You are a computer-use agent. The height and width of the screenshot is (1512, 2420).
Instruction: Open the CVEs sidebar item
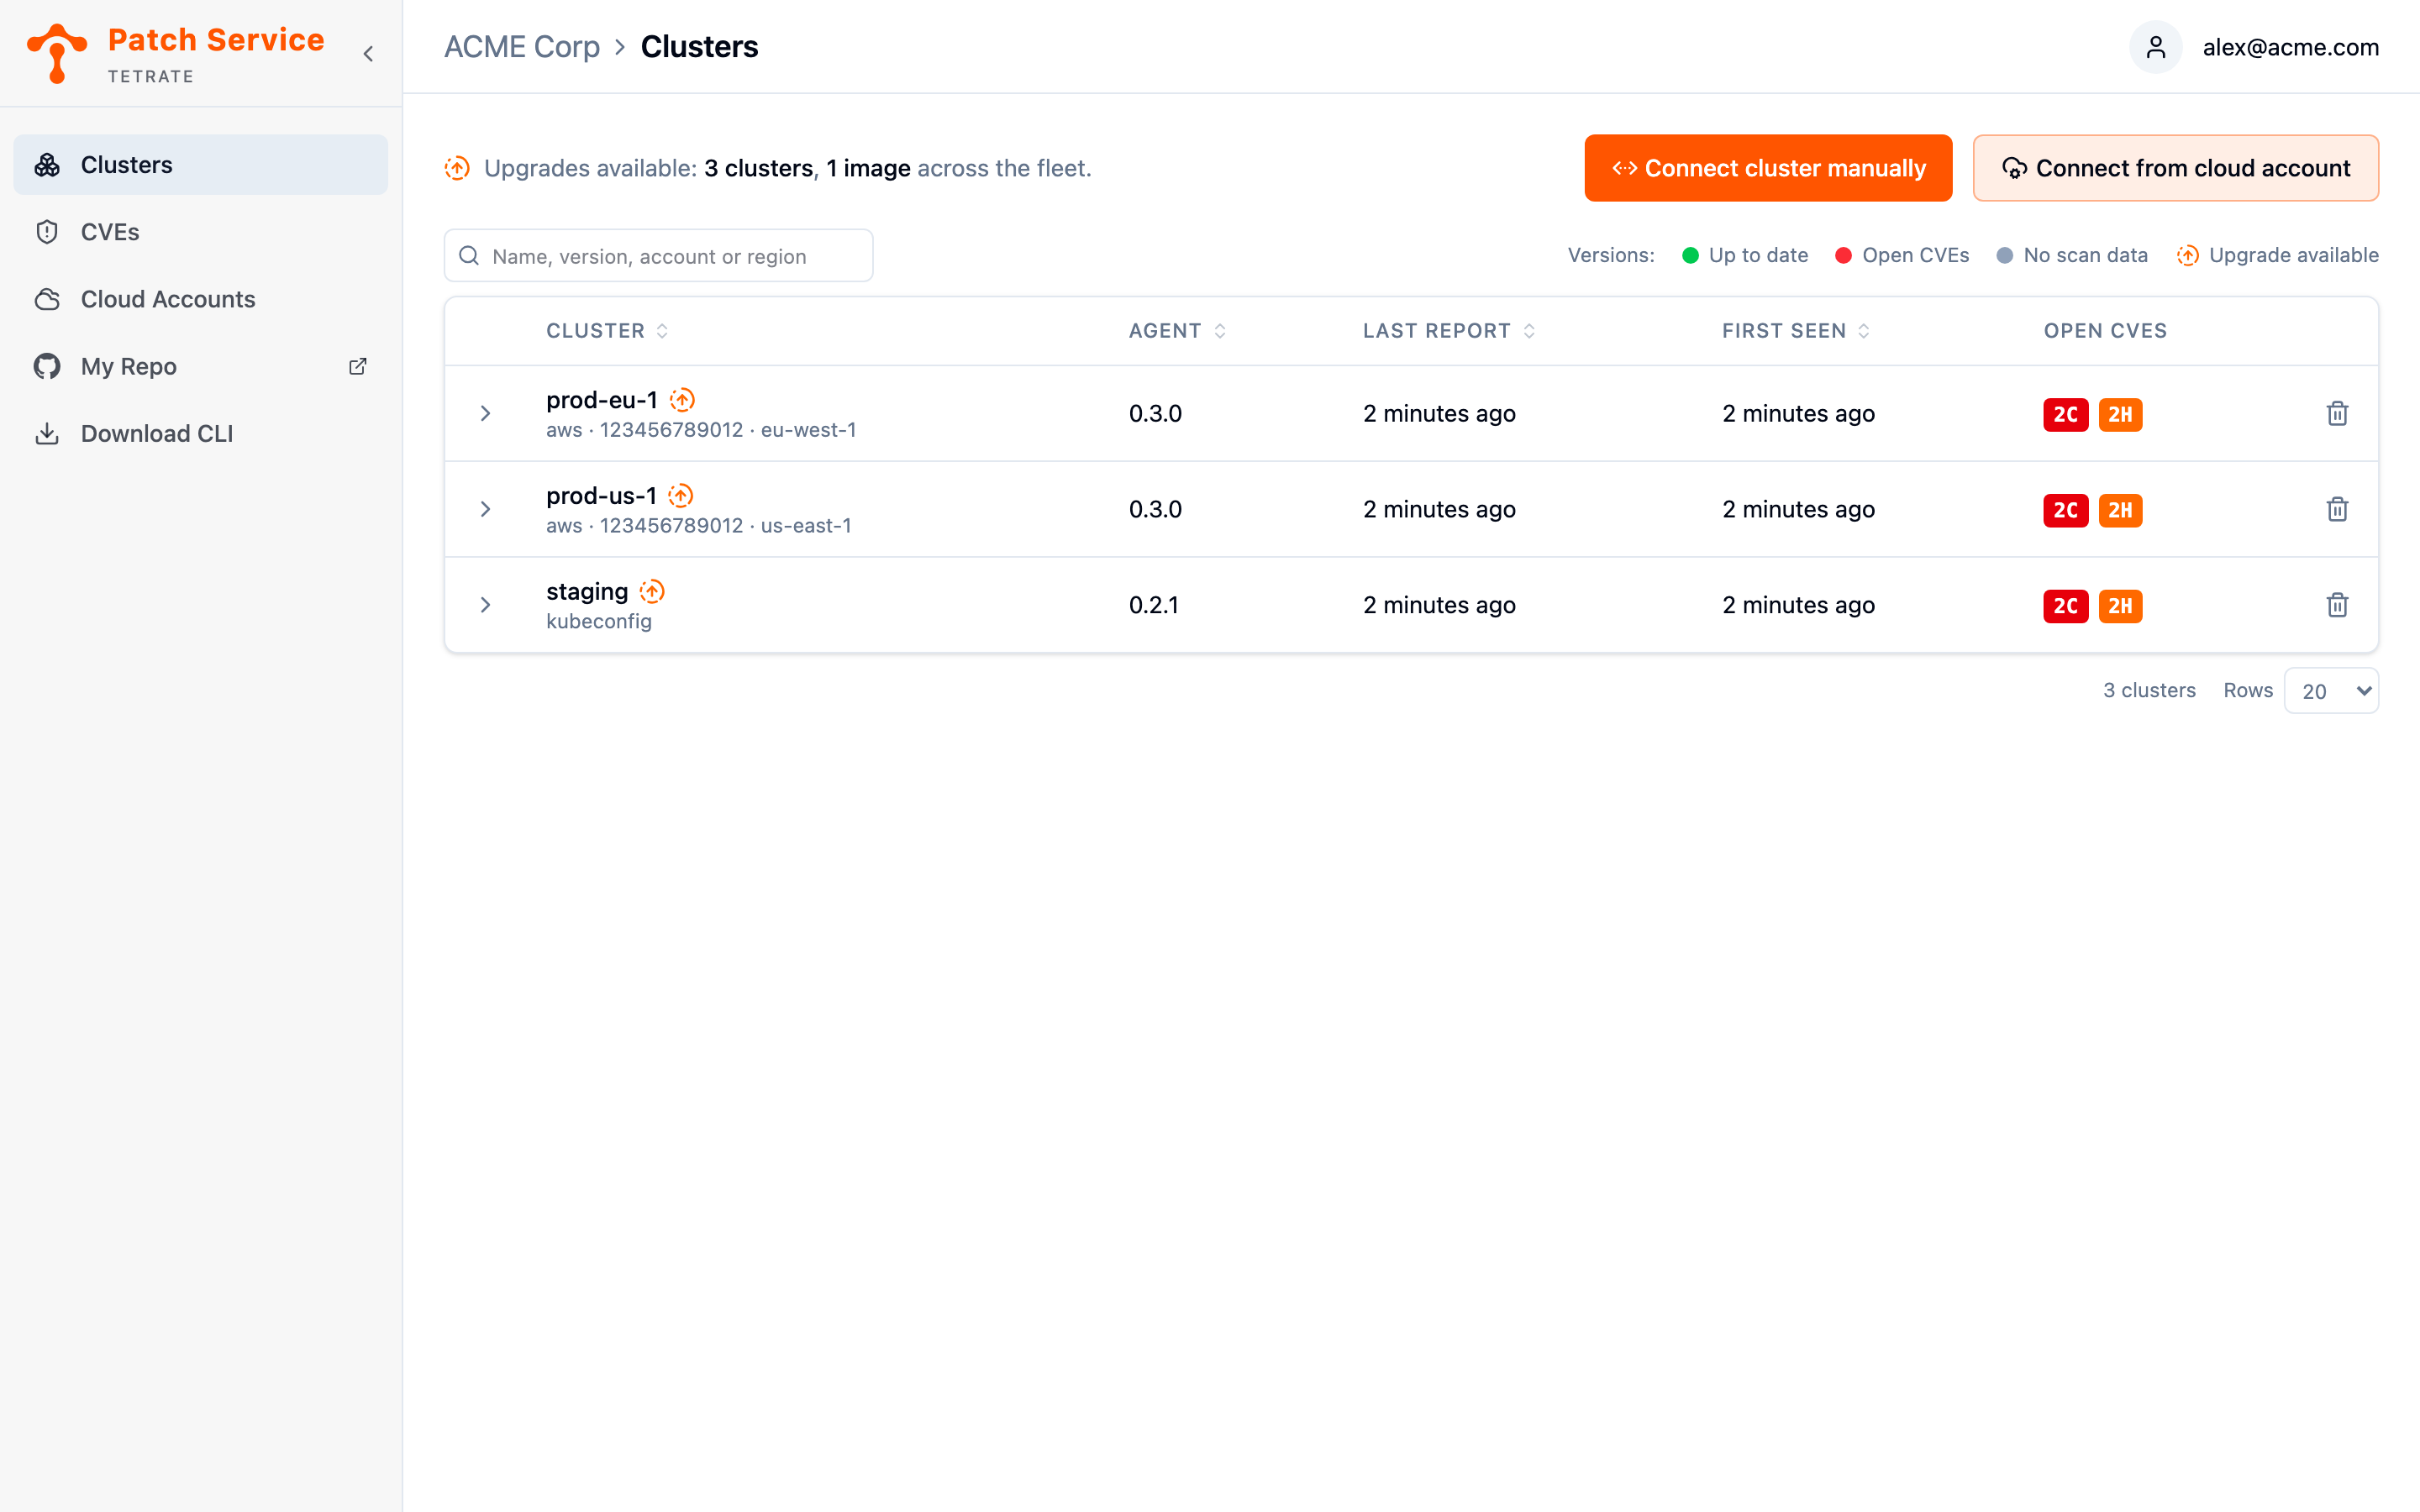[x=200, y=232]
